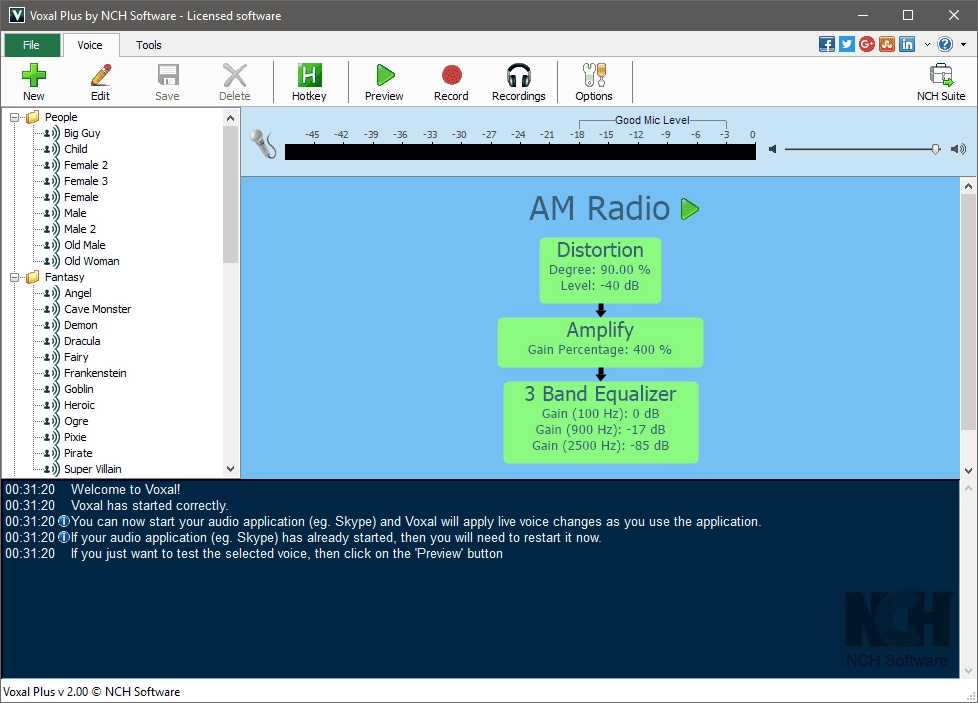Select the Old Woman voice

coord(92,261)
